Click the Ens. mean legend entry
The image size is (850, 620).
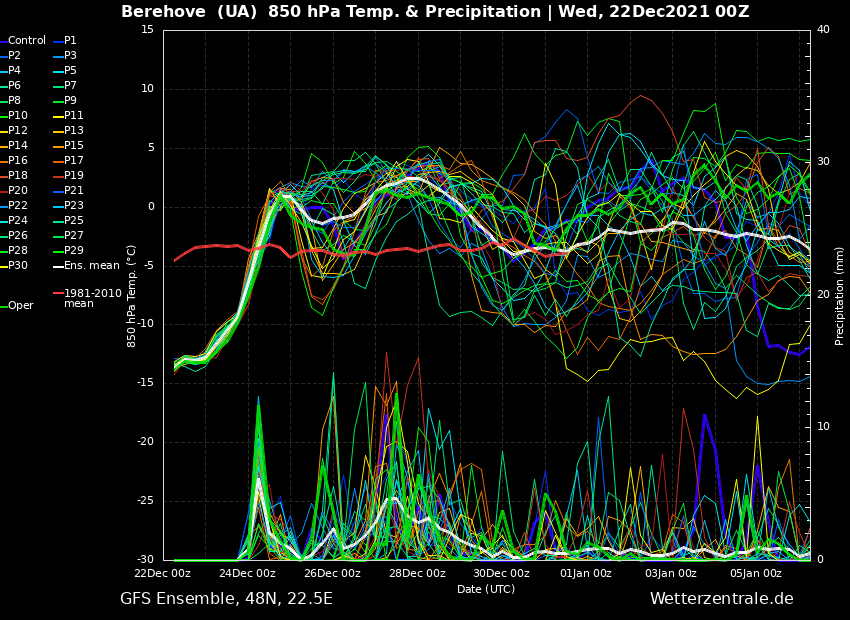tap(91, 266)
